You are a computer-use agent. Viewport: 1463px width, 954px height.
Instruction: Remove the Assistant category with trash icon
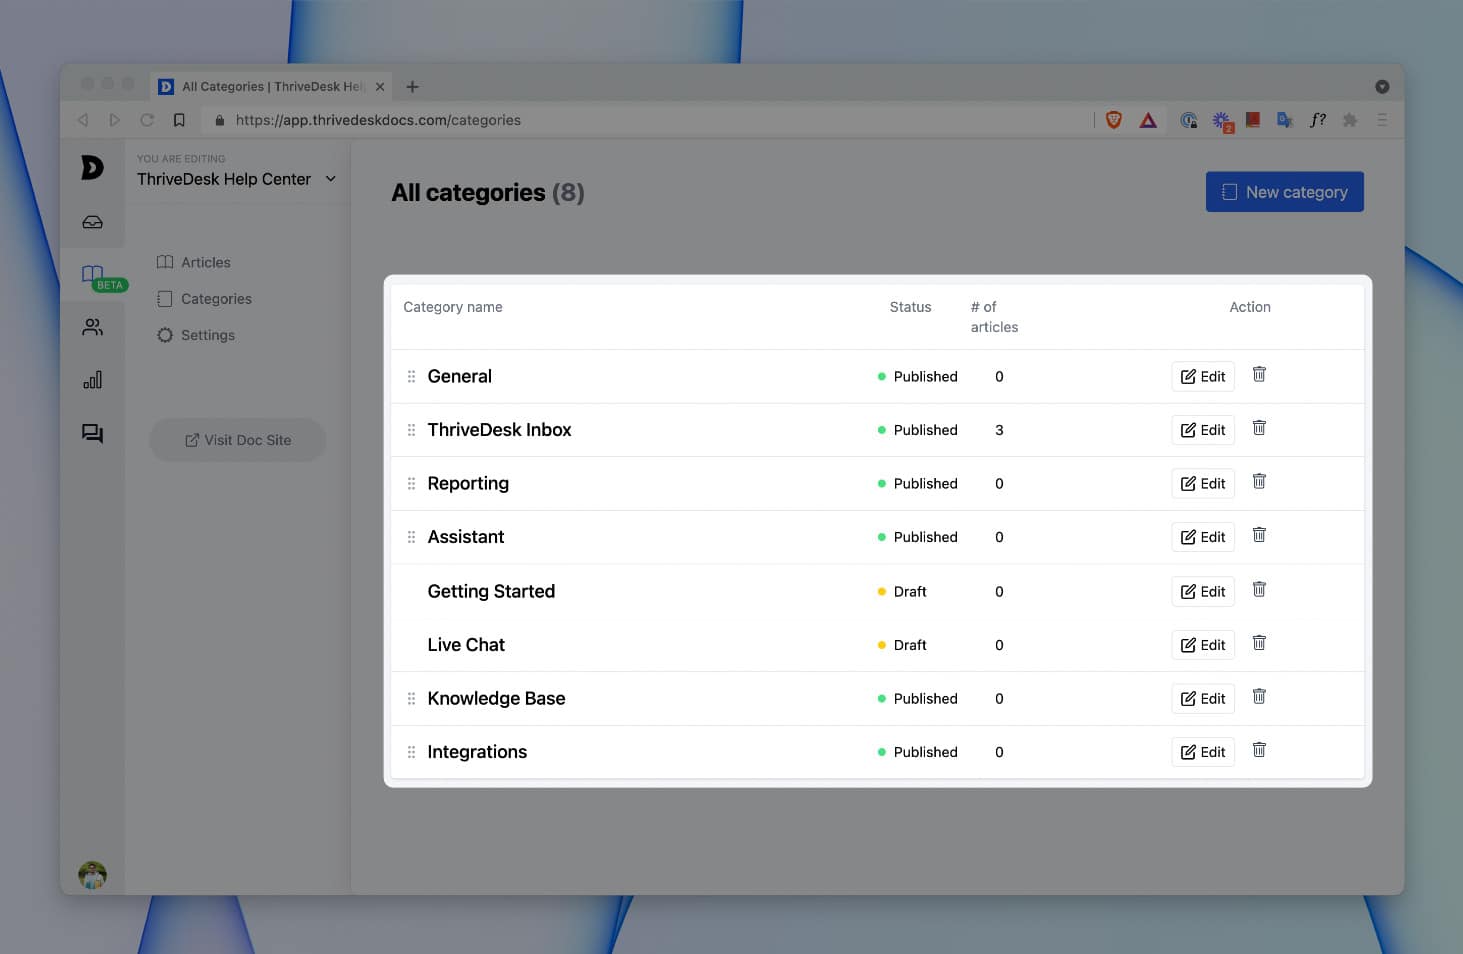tap(1259, 535)
